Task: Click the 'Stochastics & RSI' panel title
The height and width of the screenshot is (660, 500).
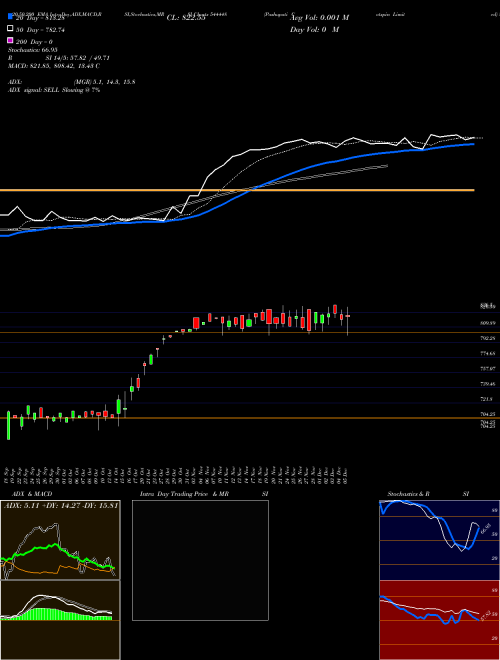Action: 428,494
